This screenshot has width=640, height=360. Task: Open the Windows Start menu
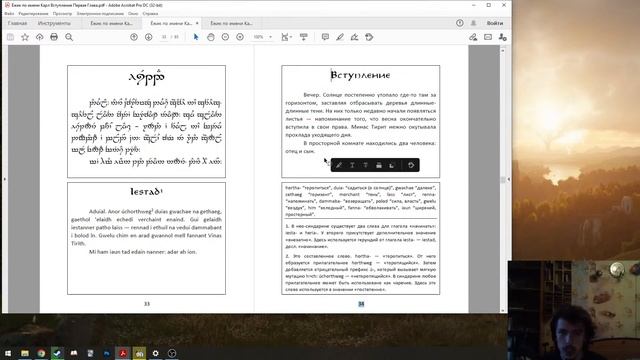pos(8,353)
